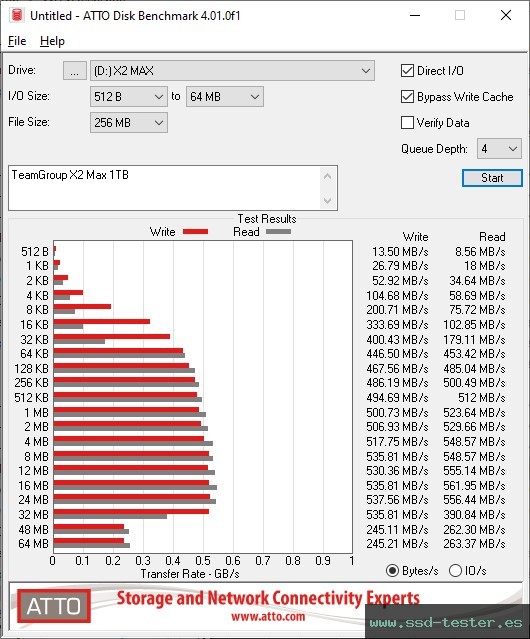
Task: Click the 390.84 MB/s read value
Action: 475,515
